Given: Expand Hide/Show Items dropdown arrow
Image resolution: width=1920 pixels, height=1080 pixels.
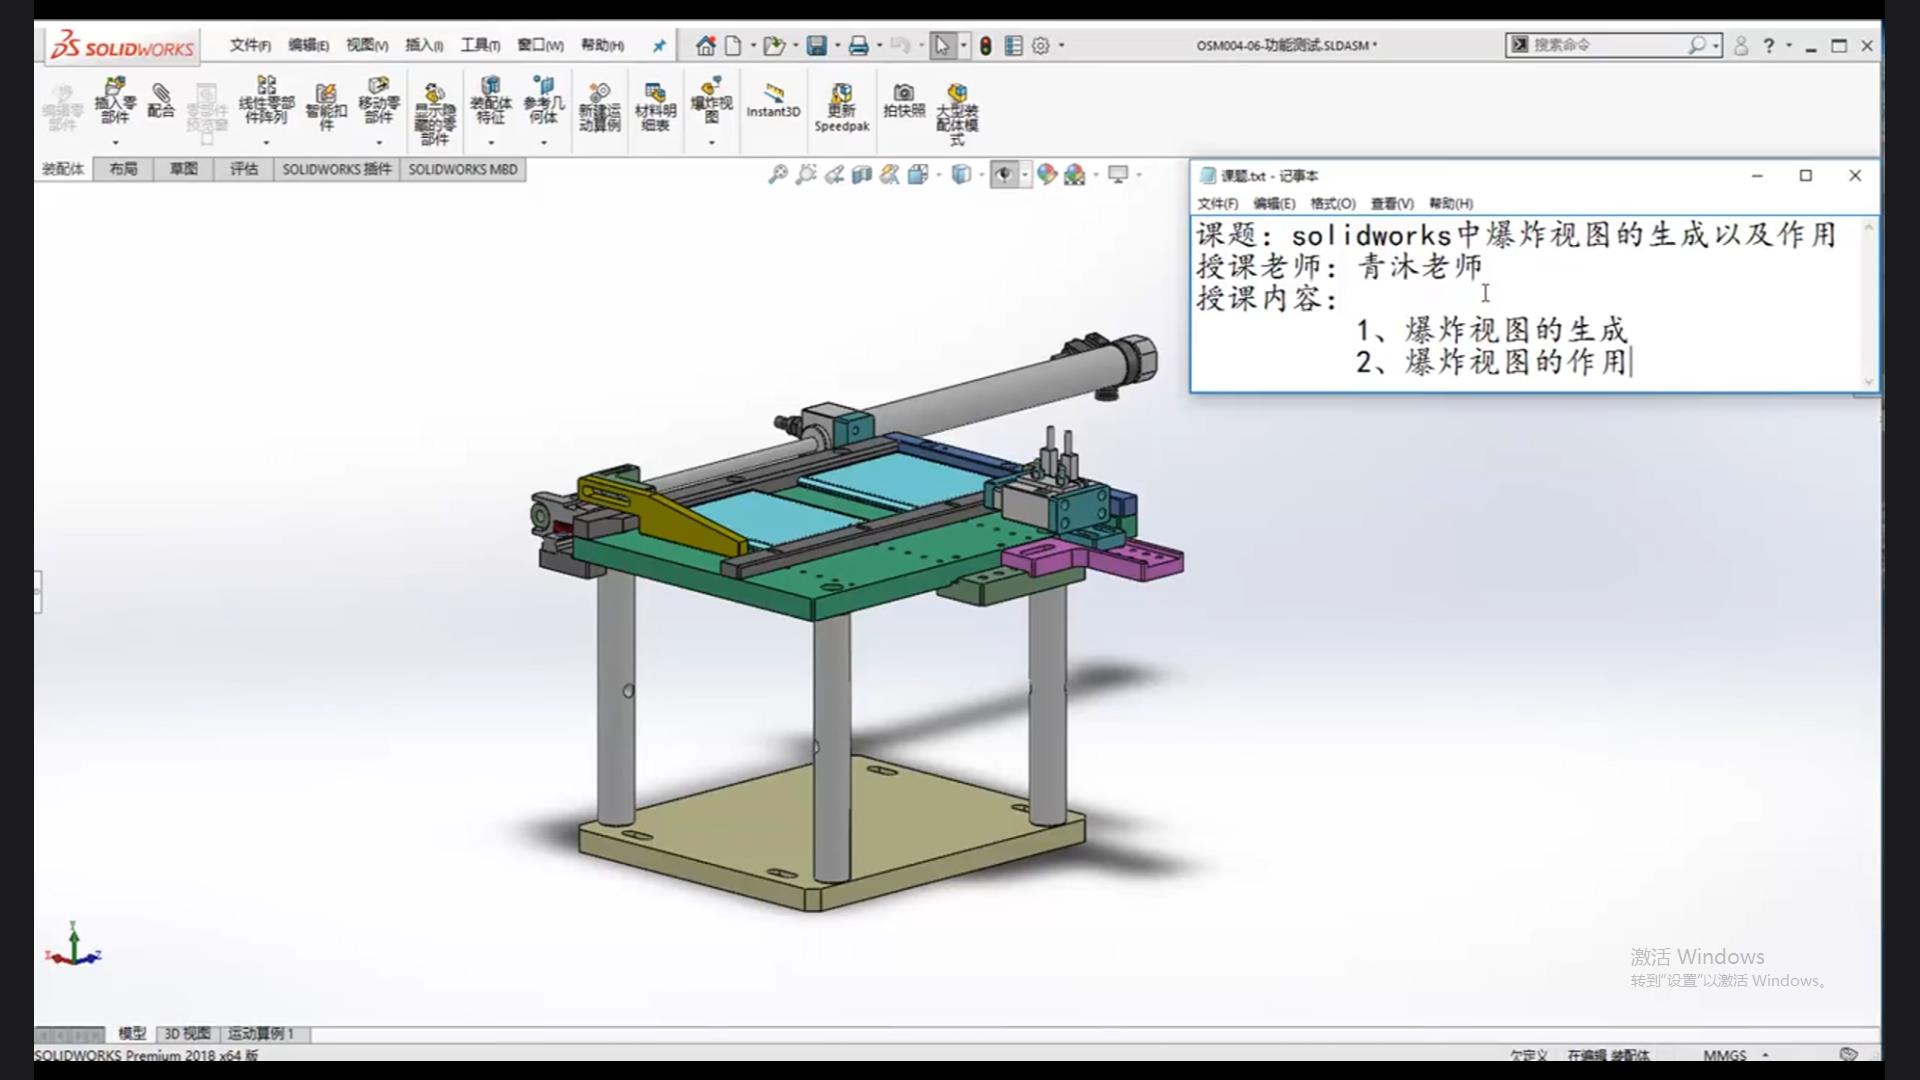Looking at the screenshot, I should [x=1024, y=175].
